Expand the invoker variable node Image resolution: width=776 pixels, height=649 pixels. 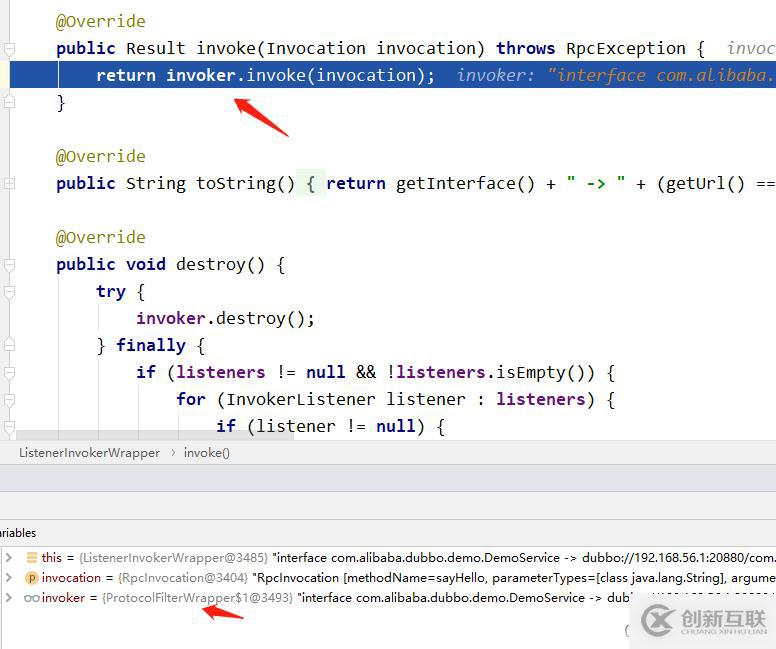9,597
